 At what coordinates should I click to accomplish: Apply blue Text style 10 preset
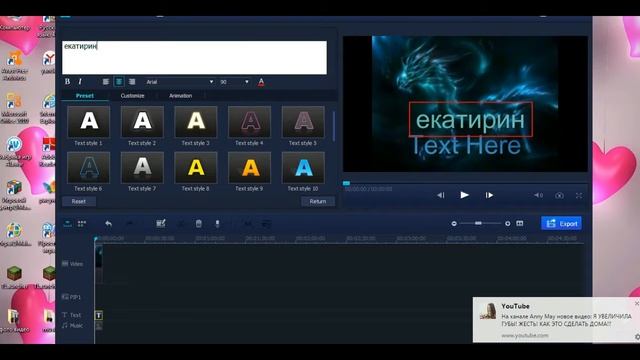pos(303,167)
